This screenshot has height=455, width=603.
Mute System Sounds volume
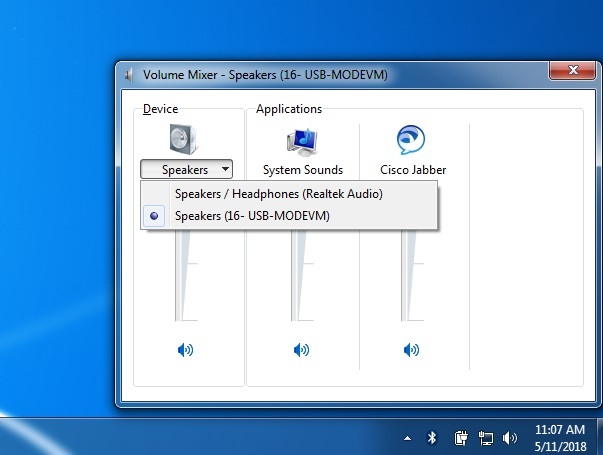(x=301, y=350)
